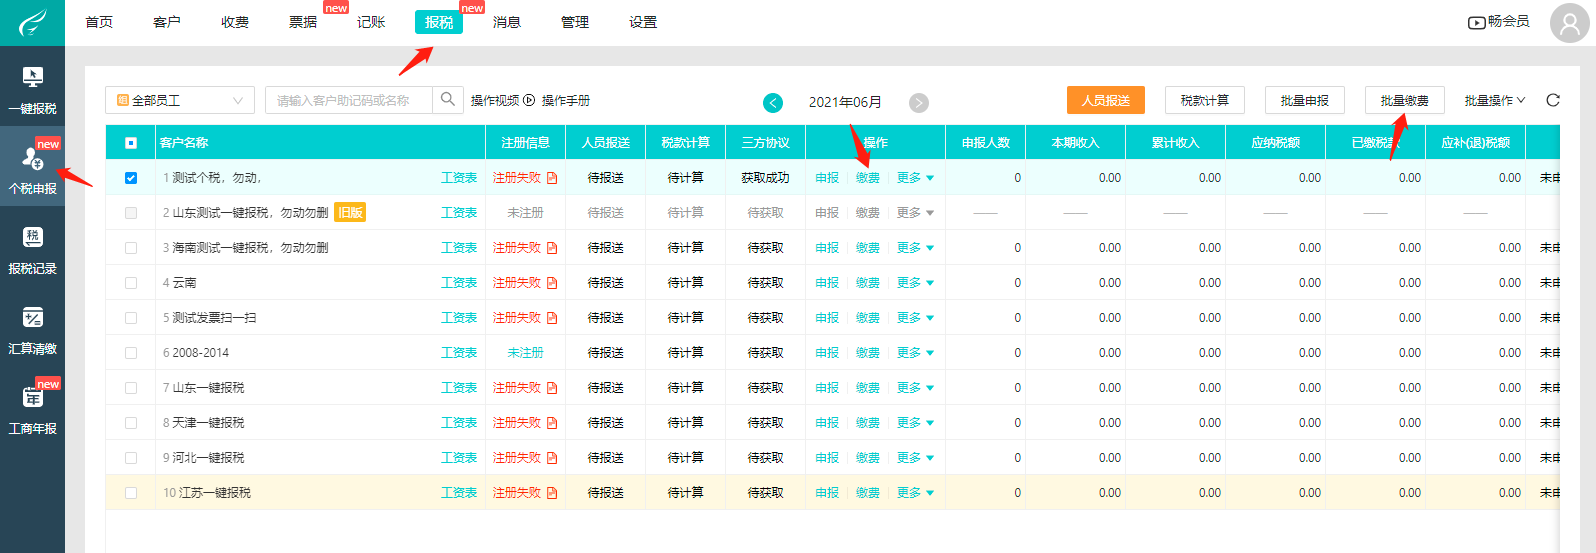Check the 海南测试一键报税 row checkbox

[x=131, y=248]
